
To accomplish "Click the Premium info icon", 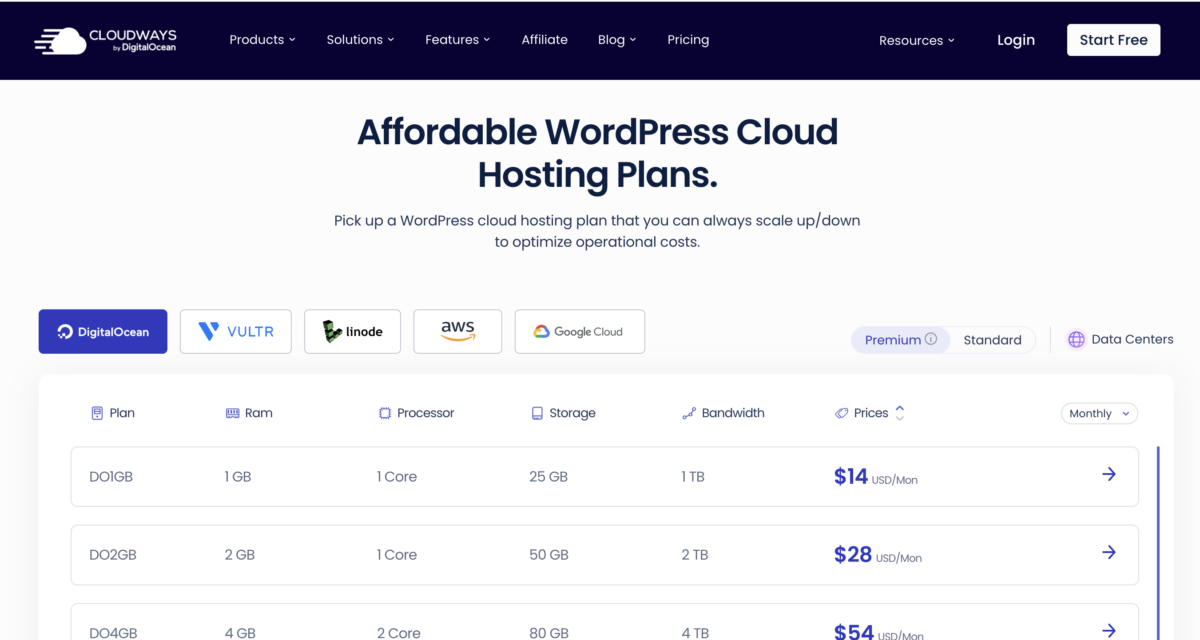I will [931, 339].
